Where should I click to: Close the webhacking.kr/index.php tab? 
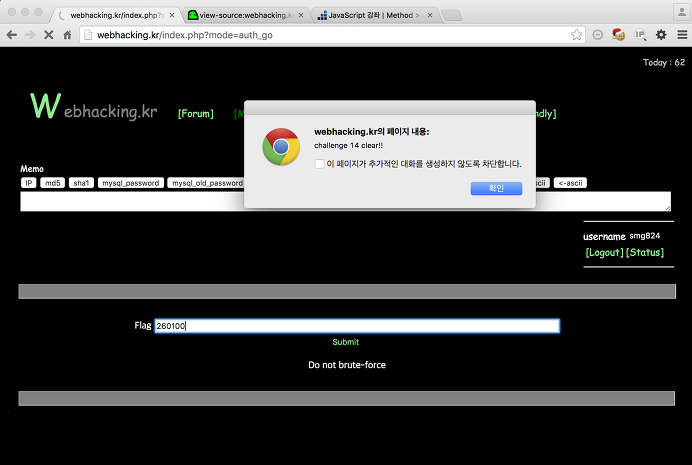[172, 15]
